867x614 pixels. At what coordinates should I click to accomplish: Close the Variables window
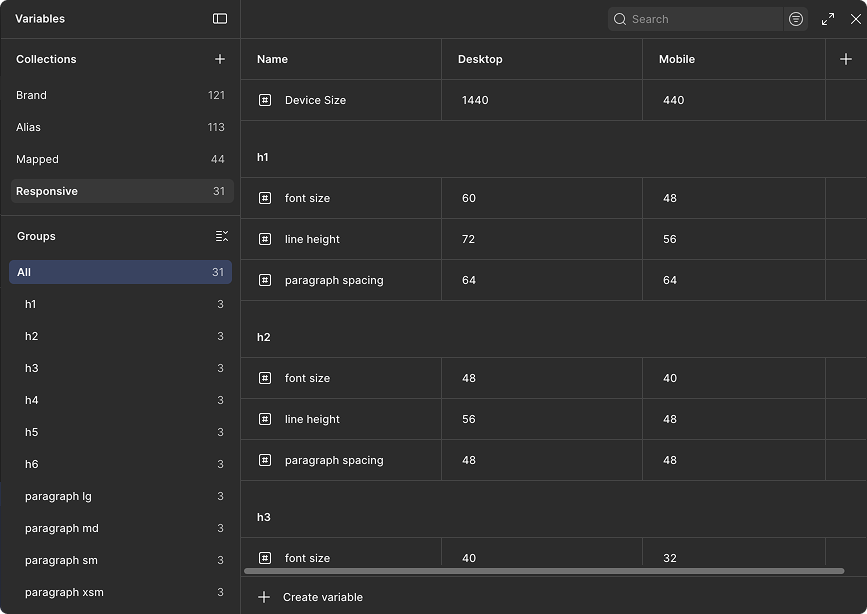(x=855, y=19)
